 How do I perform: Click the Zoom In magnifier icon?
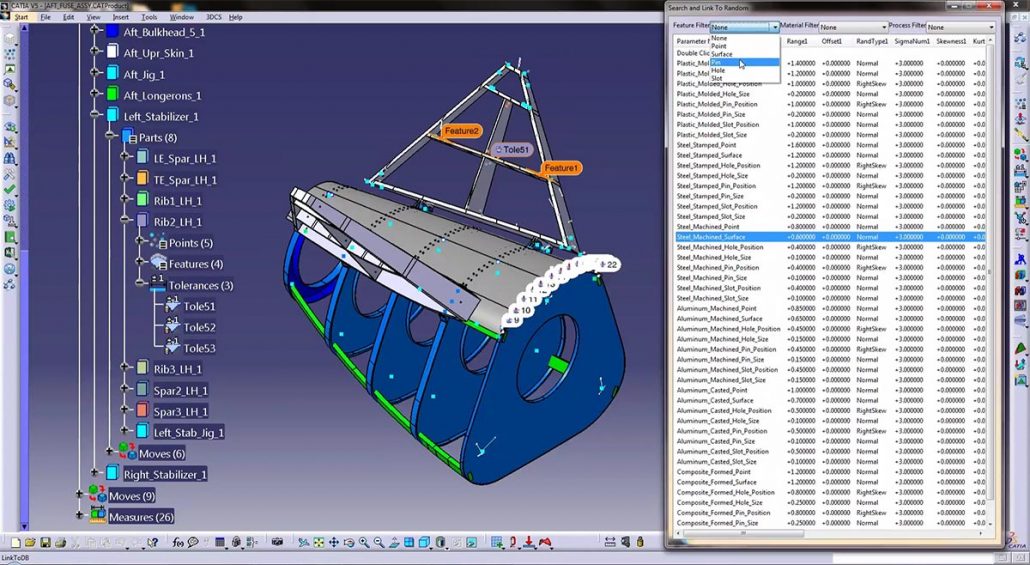(x=364, y=543)
